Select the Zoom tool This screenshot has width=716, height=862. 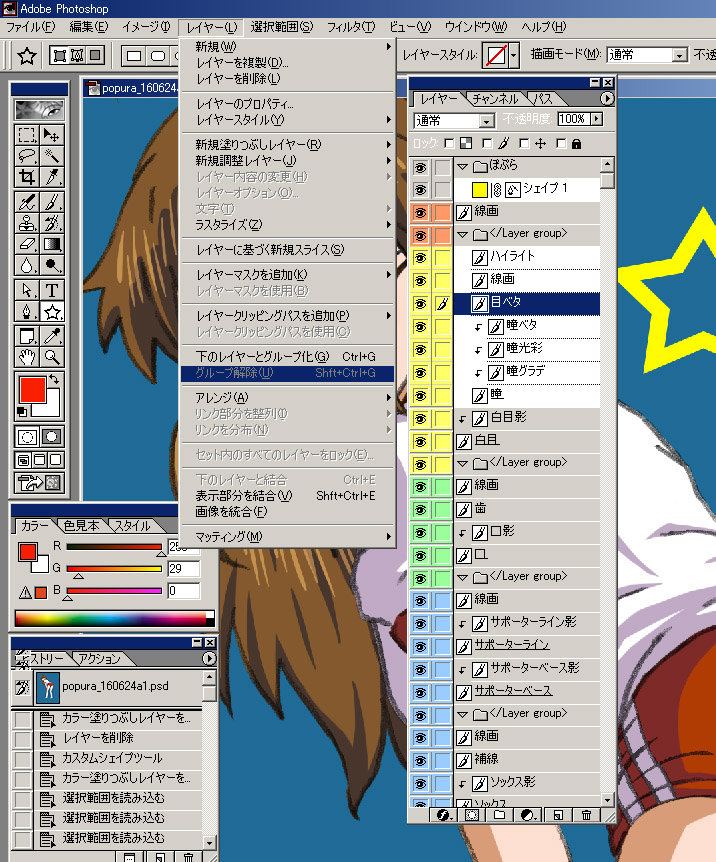click(52, 357)
